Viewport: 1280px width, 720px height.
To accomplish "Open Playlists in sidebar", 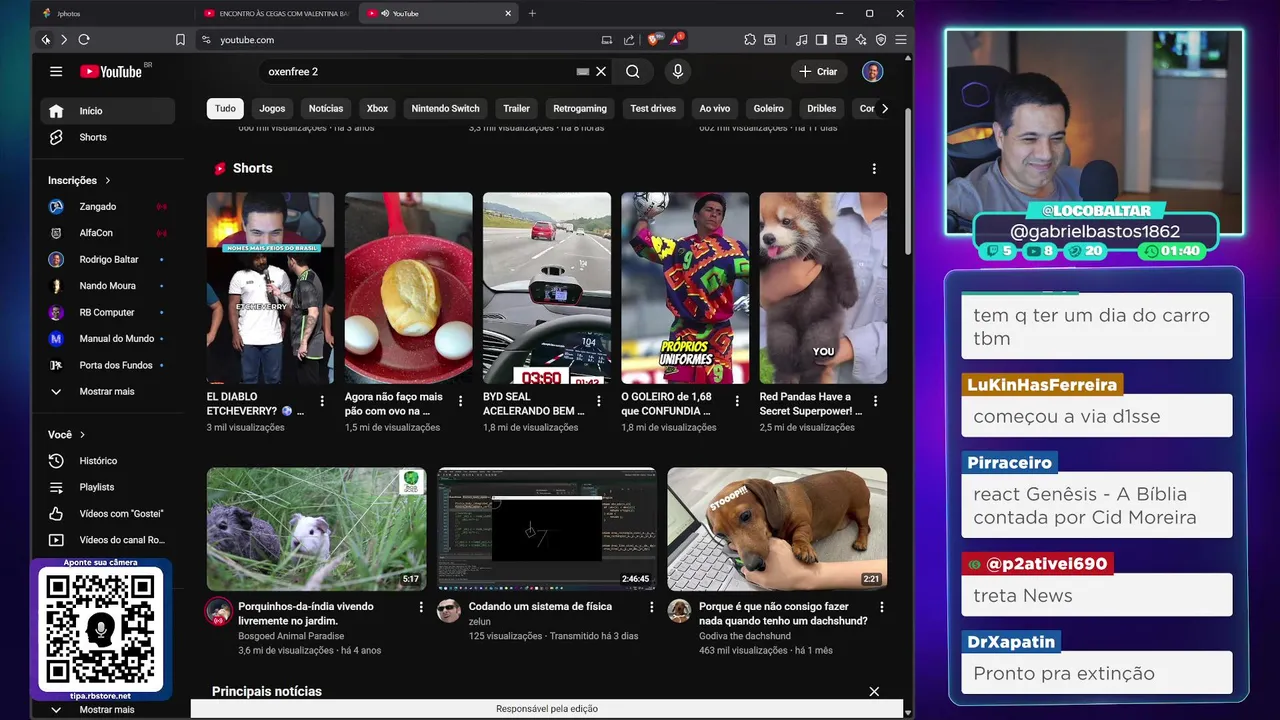I will 107,487.
